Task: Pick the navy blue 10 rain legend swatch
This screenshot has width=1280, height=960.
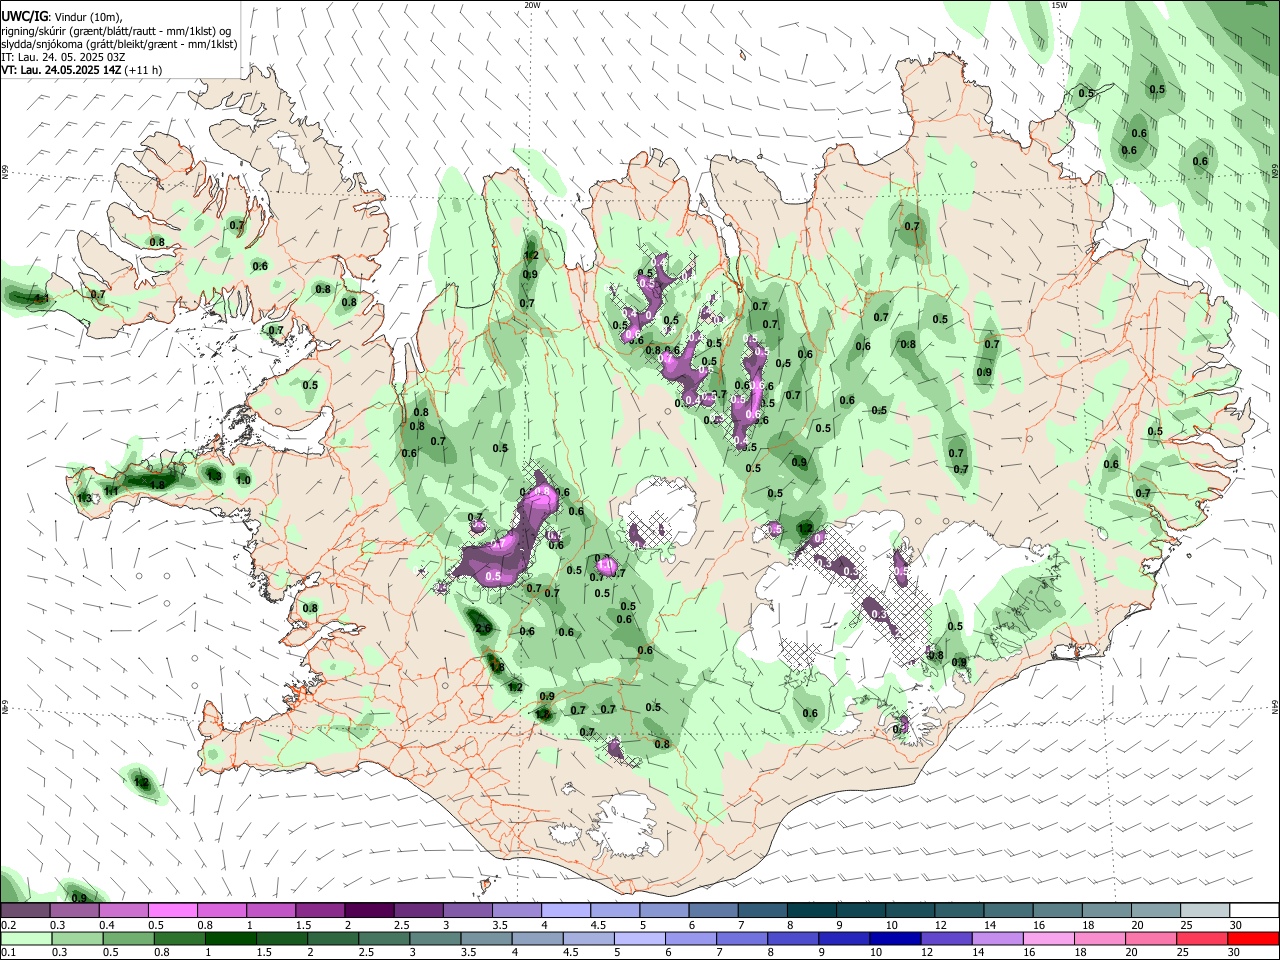Action: coord(896,938)
